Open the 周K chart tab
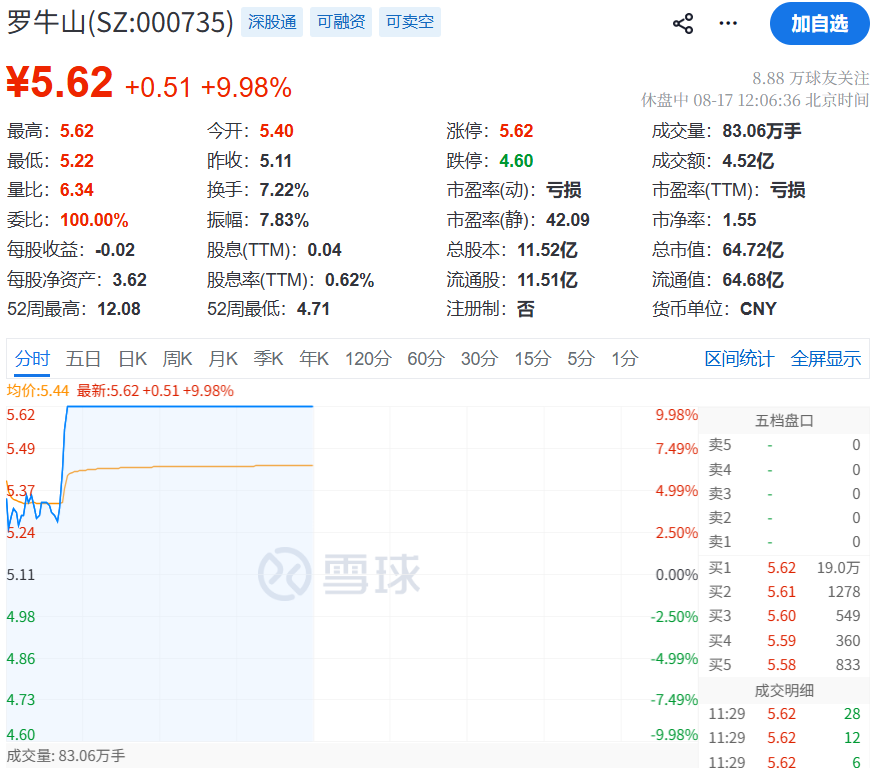Image resolution: width=873 pixels, height=768 pixels. tap(177, 359)
